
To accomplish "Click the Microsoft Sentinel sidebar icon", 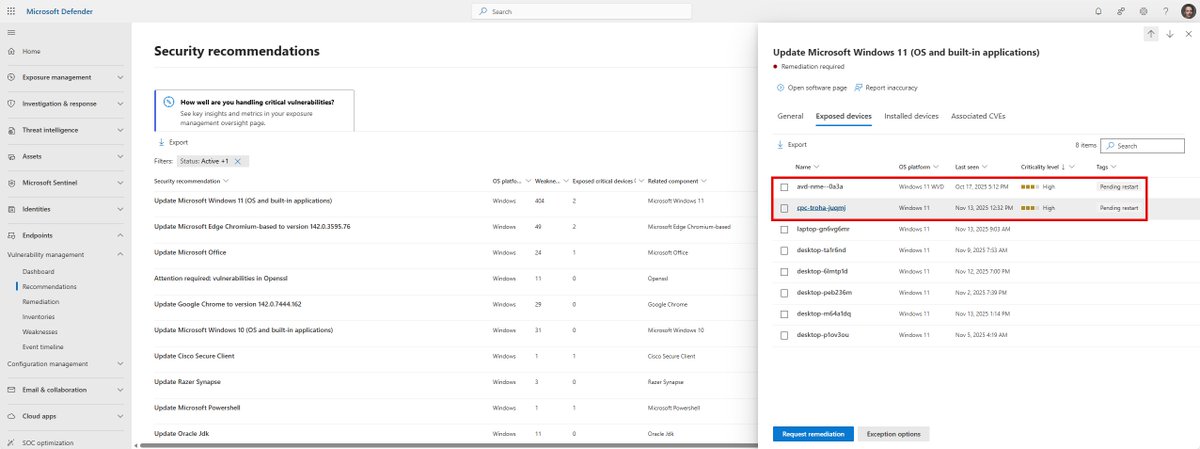I will click(12, 183).
